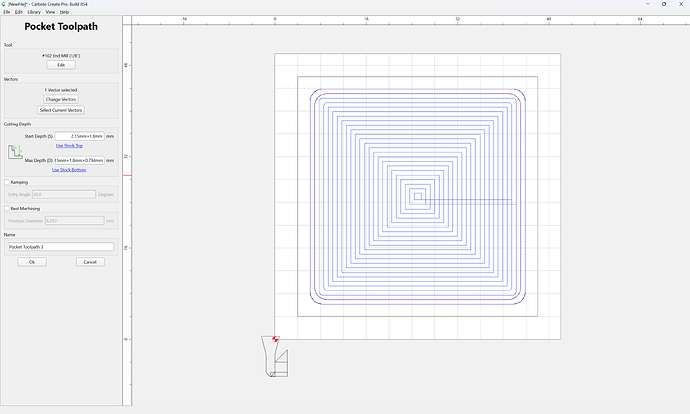Image resolution: width=690 pixels, height=414 pixels.
Task: Click the toolpath Name field
Action: tap(61, 247)
